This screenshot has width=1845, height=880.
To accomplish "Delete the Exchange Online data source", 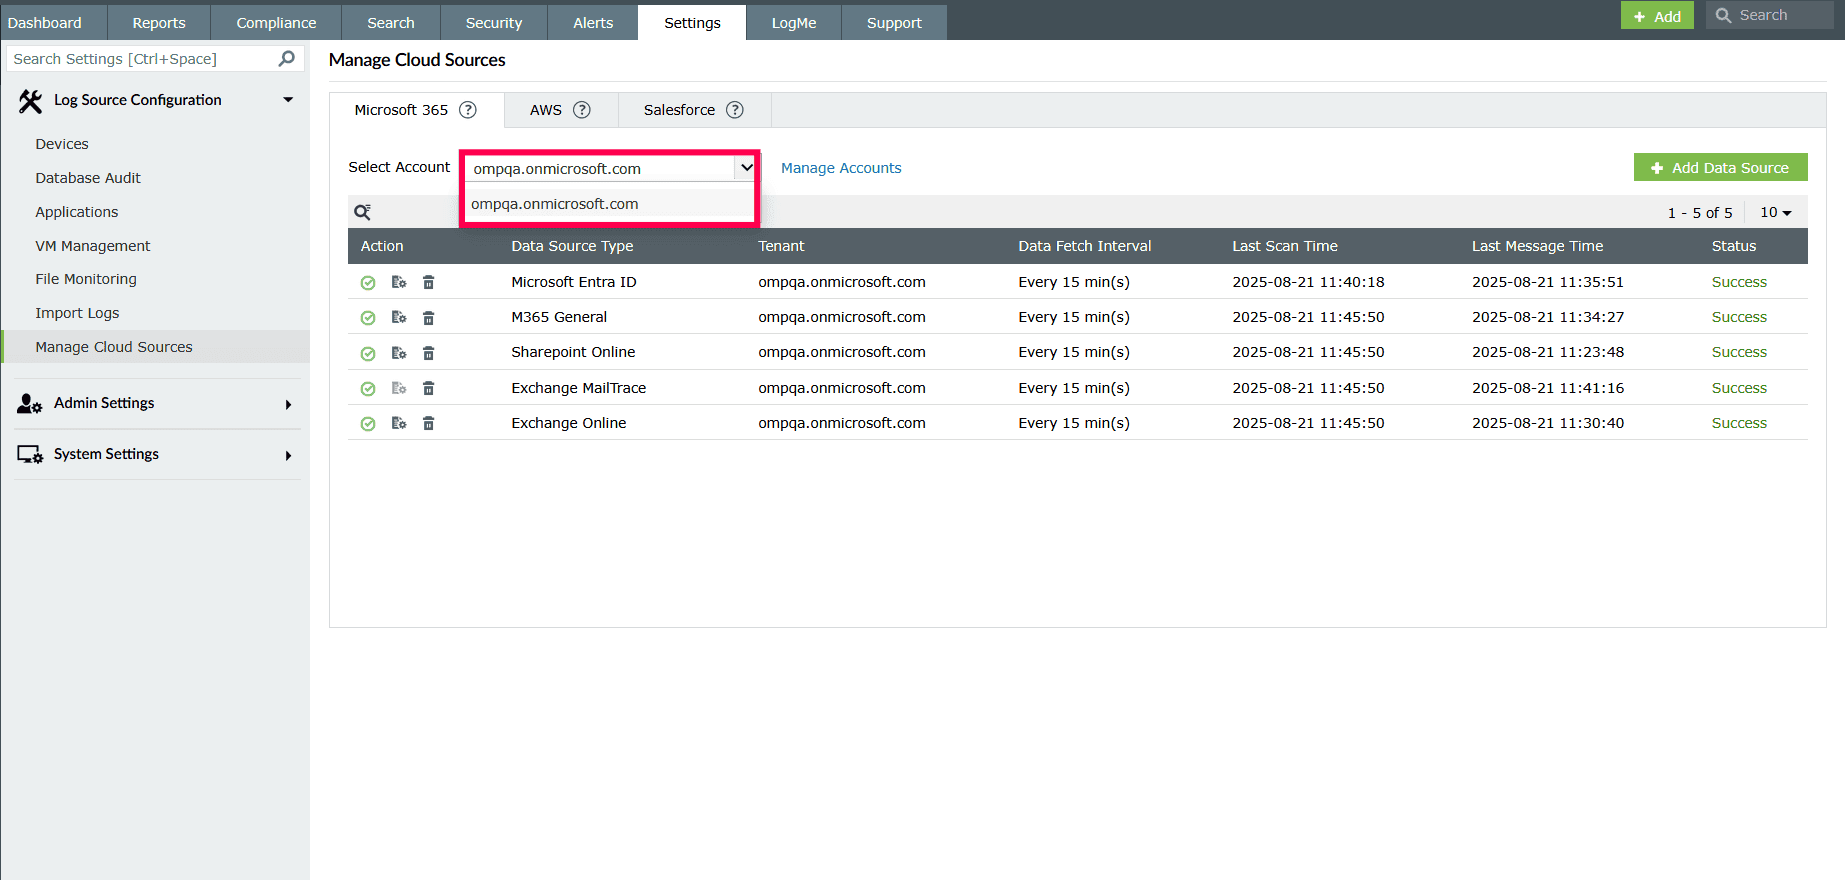I will pos(428,423).
